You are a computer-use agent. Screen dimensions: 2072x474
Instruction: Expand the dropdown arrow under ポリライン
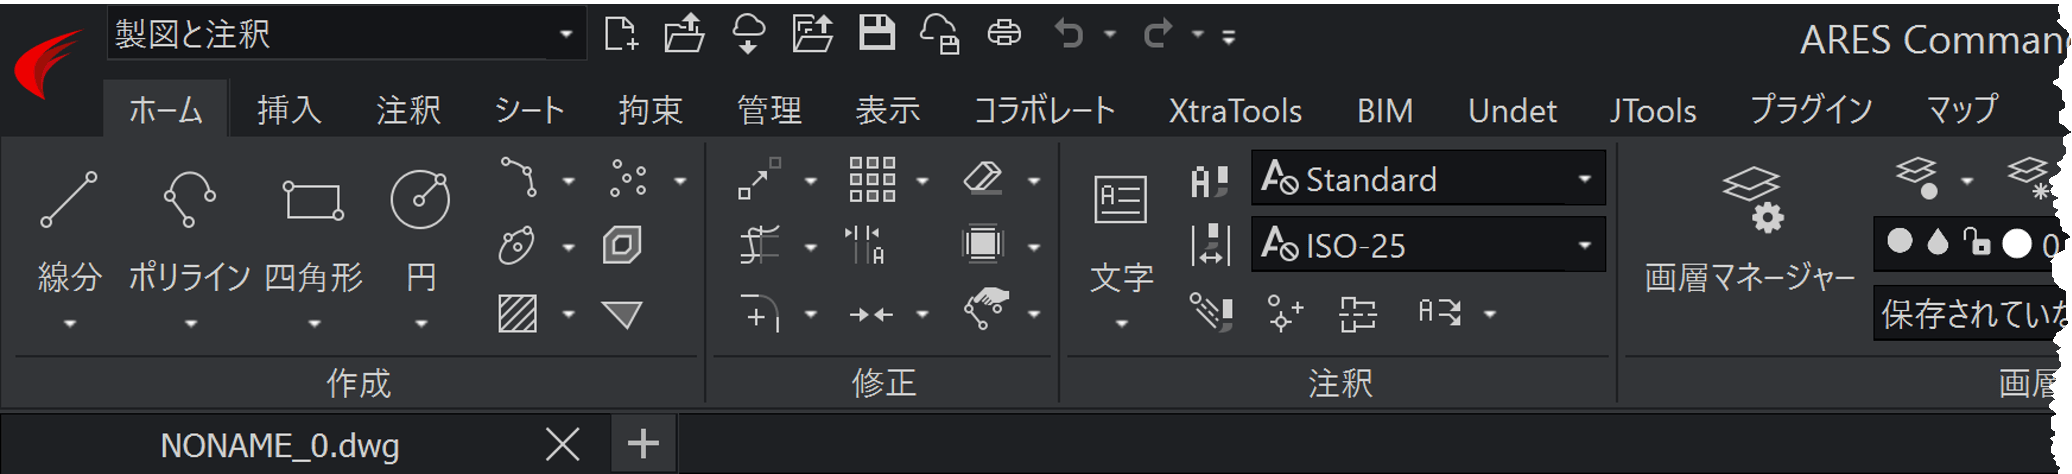190,324
